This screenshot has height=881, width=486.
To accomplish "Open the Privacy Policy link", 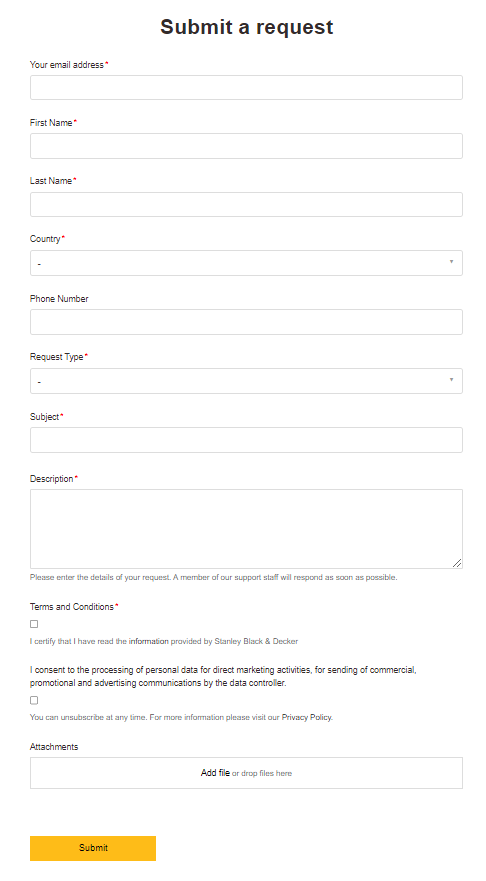I will (x=306, y=717).
